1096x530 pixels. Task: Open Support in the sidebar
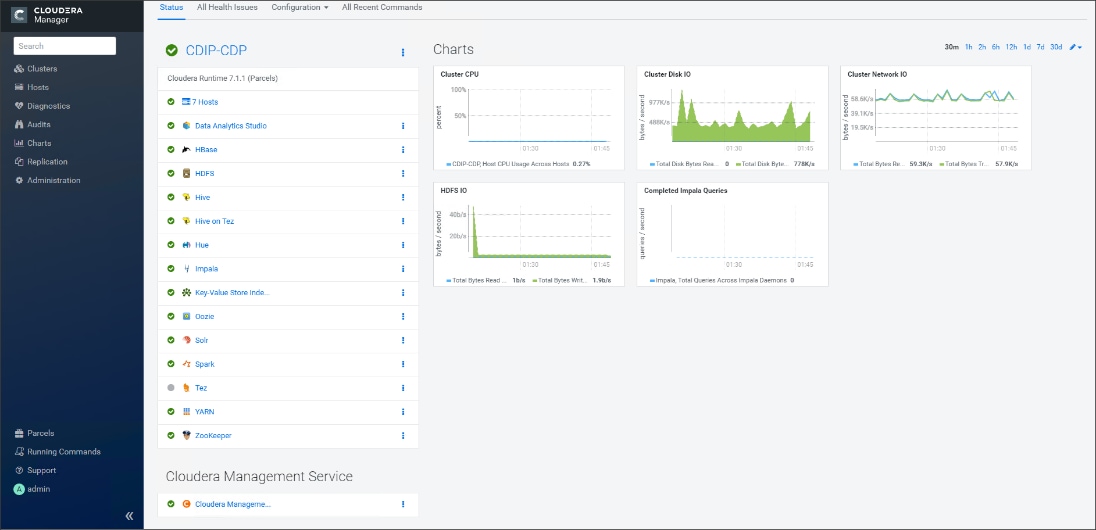click(35, 471)
